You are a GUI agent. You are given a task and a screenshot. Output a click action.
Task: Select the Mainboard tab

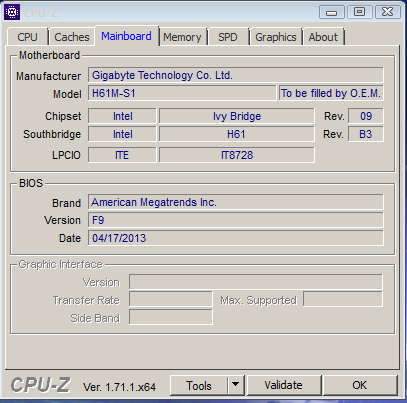126,36
